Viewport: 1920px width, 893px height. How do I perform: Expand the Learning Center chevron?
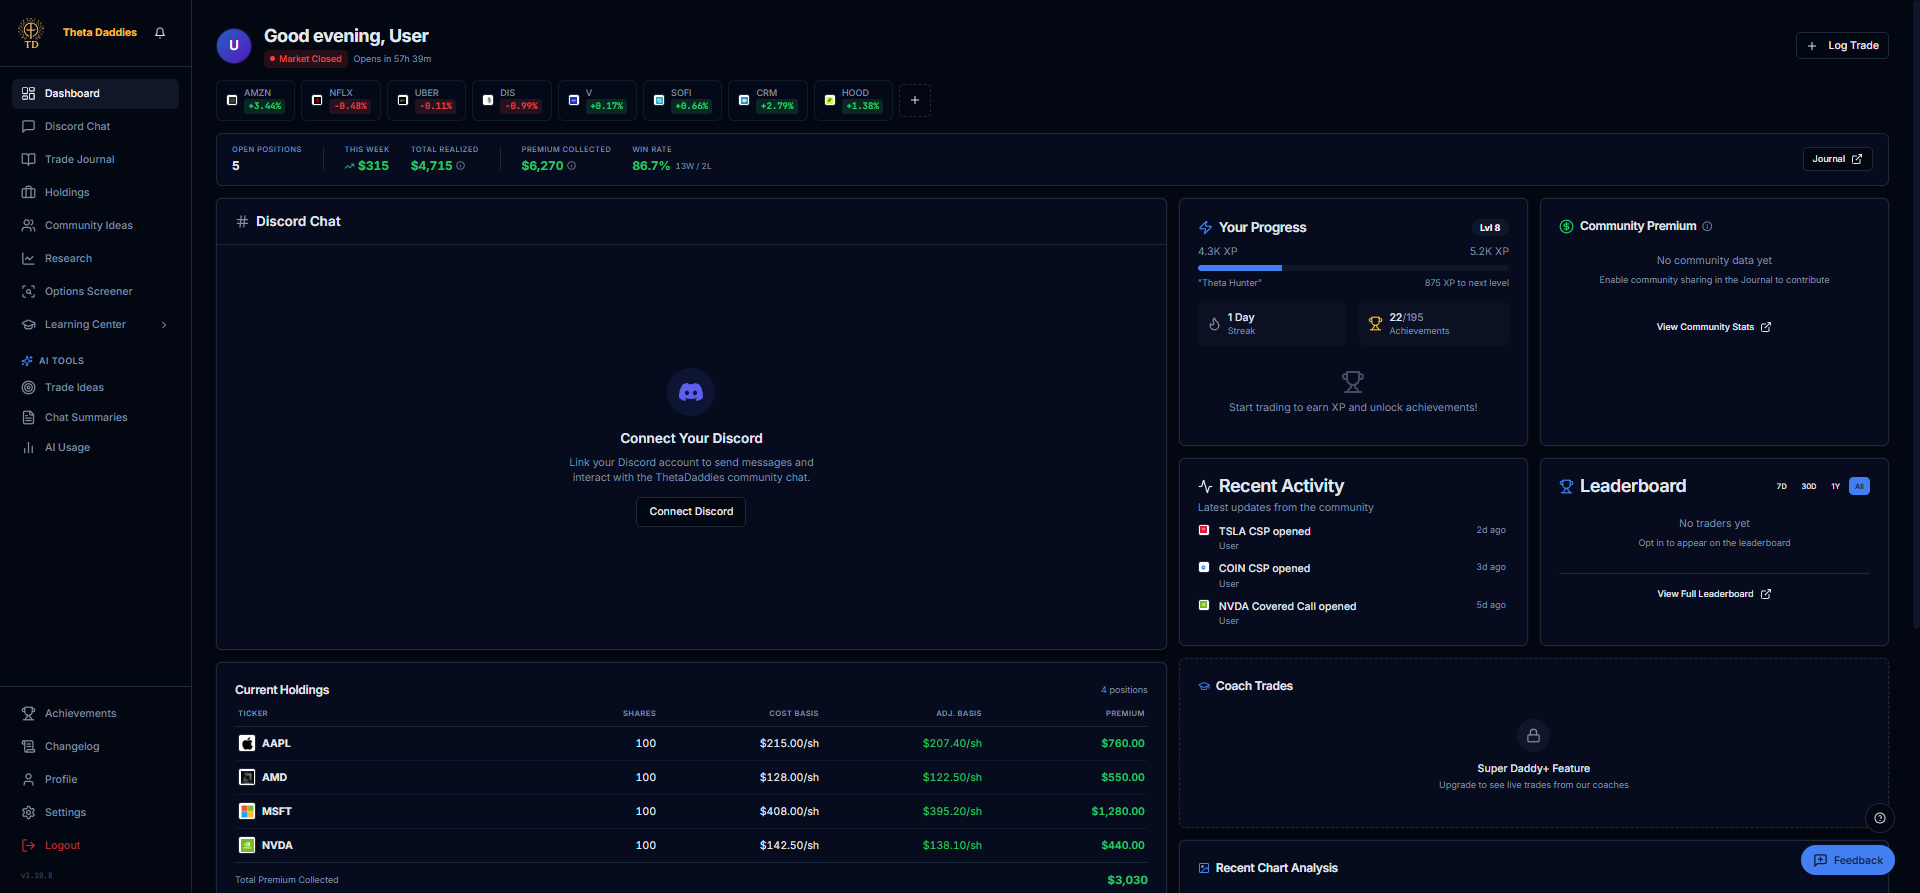[164, 325]
